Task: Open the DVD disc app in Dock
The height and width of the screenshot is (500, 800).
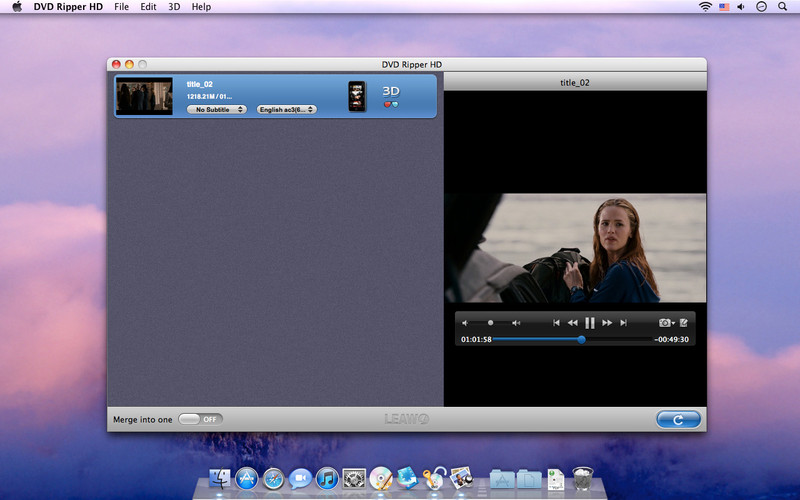Action: click(x=381, y=479)
